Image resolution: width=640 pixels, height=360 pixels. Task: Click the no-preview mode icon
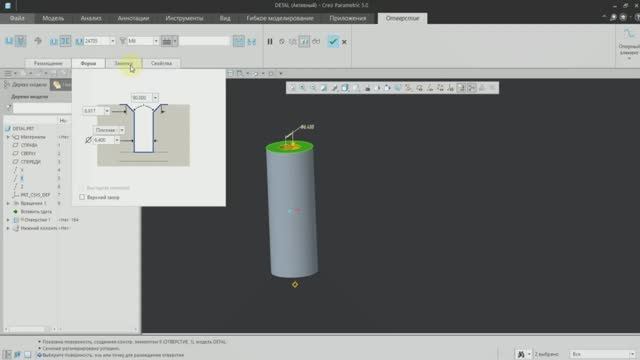[x=282, y=42]
